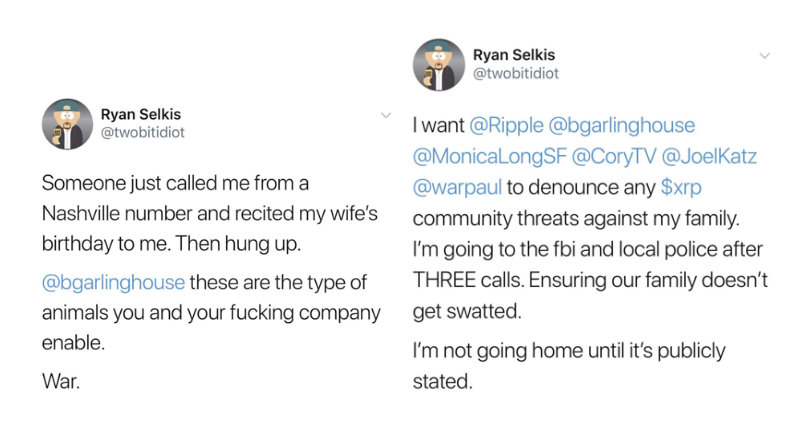
Task: Click the Ryan Selkis name in right tweet
Action: click(x=514, y=54)
